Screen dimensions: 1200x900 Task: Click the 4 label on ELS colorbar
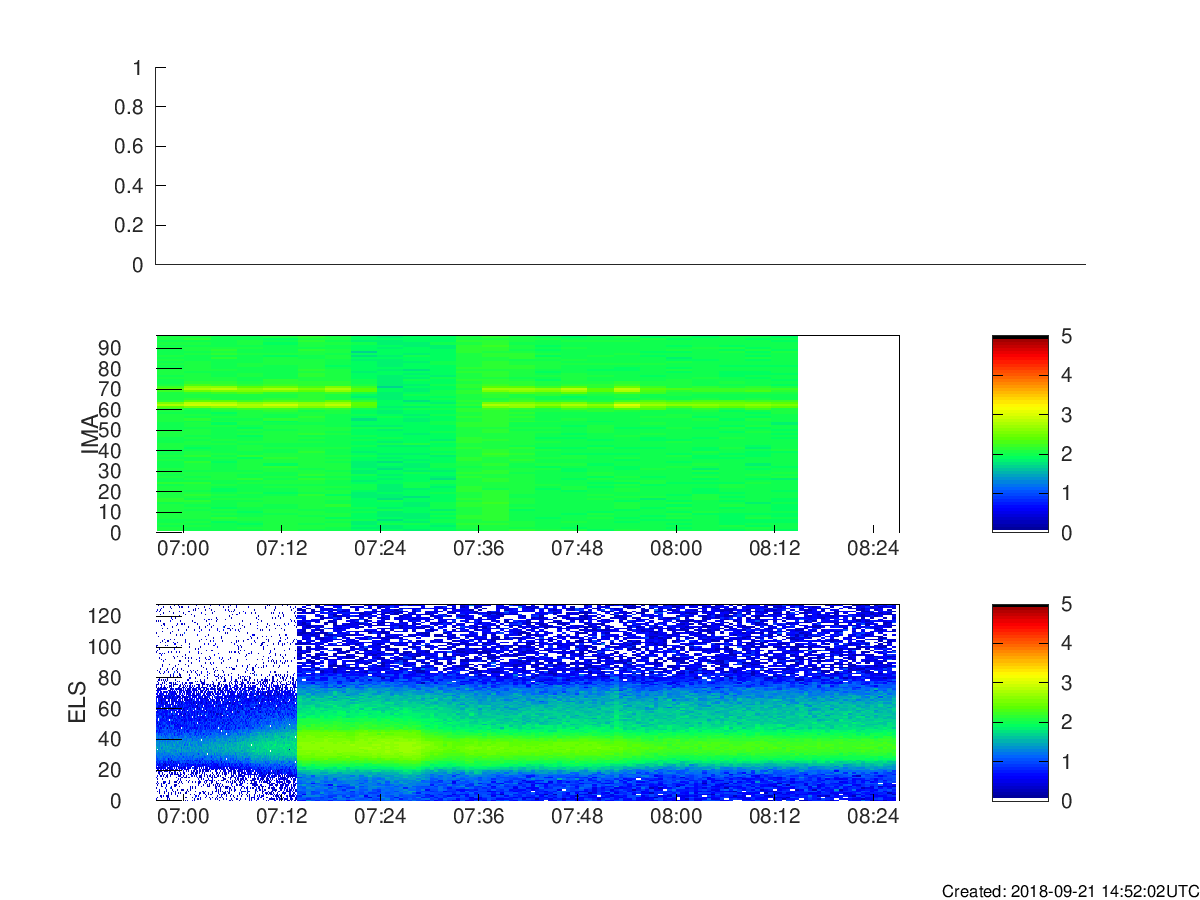pos(1066,643)
